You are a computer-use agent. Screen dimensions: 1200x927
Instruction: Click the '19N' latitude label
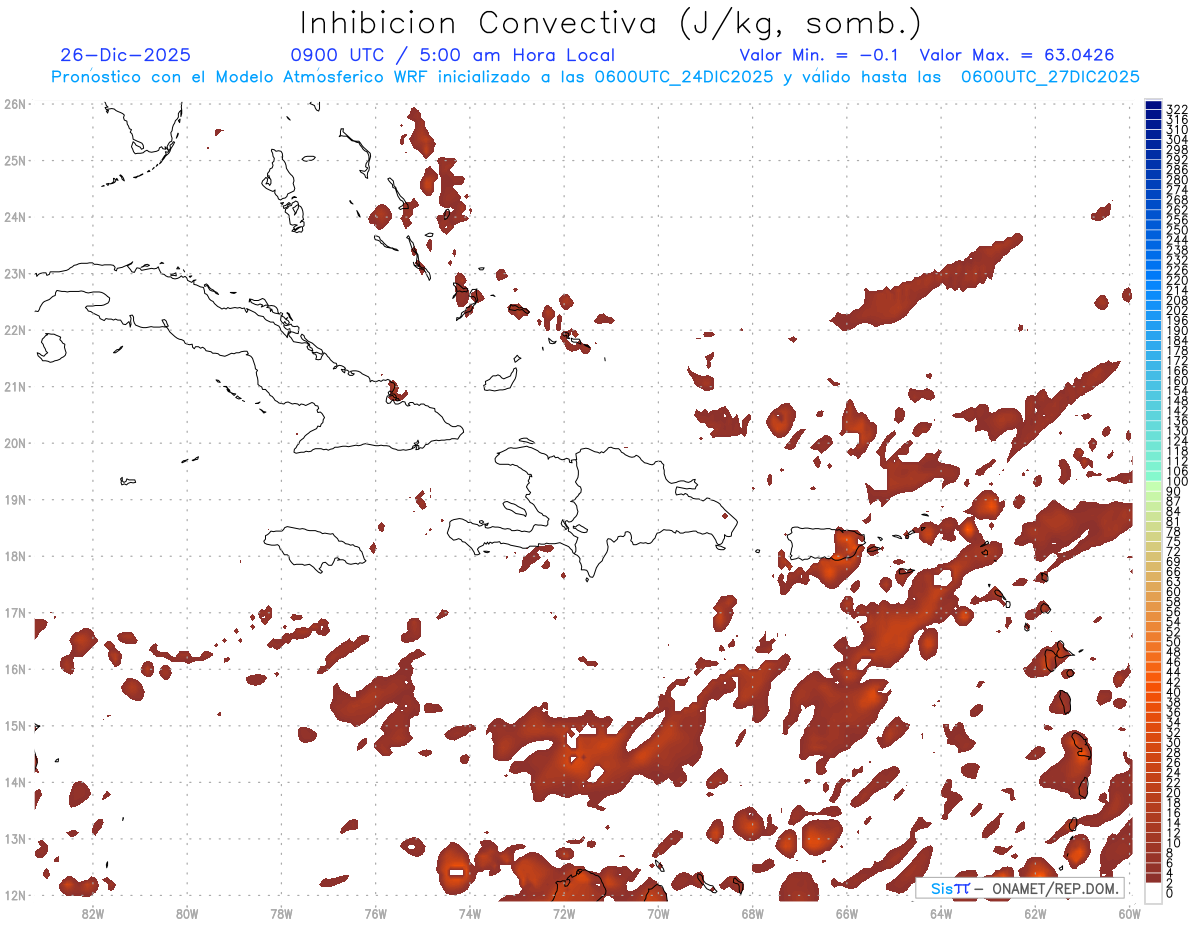coord(14,499)
